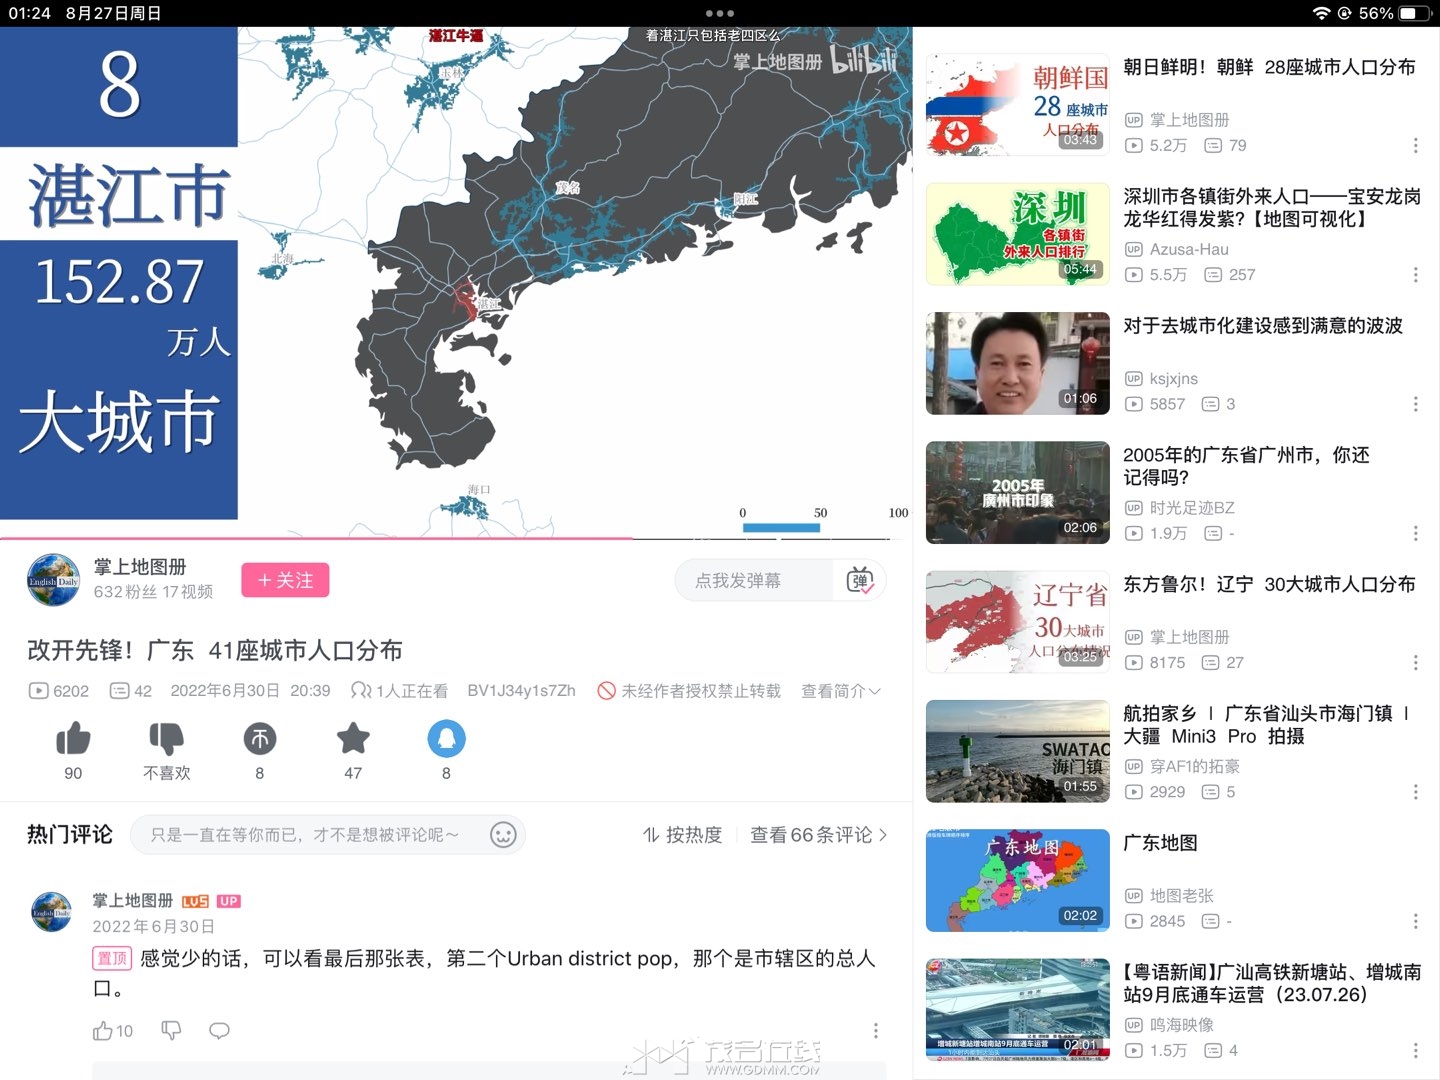
Task: Tap time 01:24 in status bar
Action: pyautogui.click(x=29, y=13)
